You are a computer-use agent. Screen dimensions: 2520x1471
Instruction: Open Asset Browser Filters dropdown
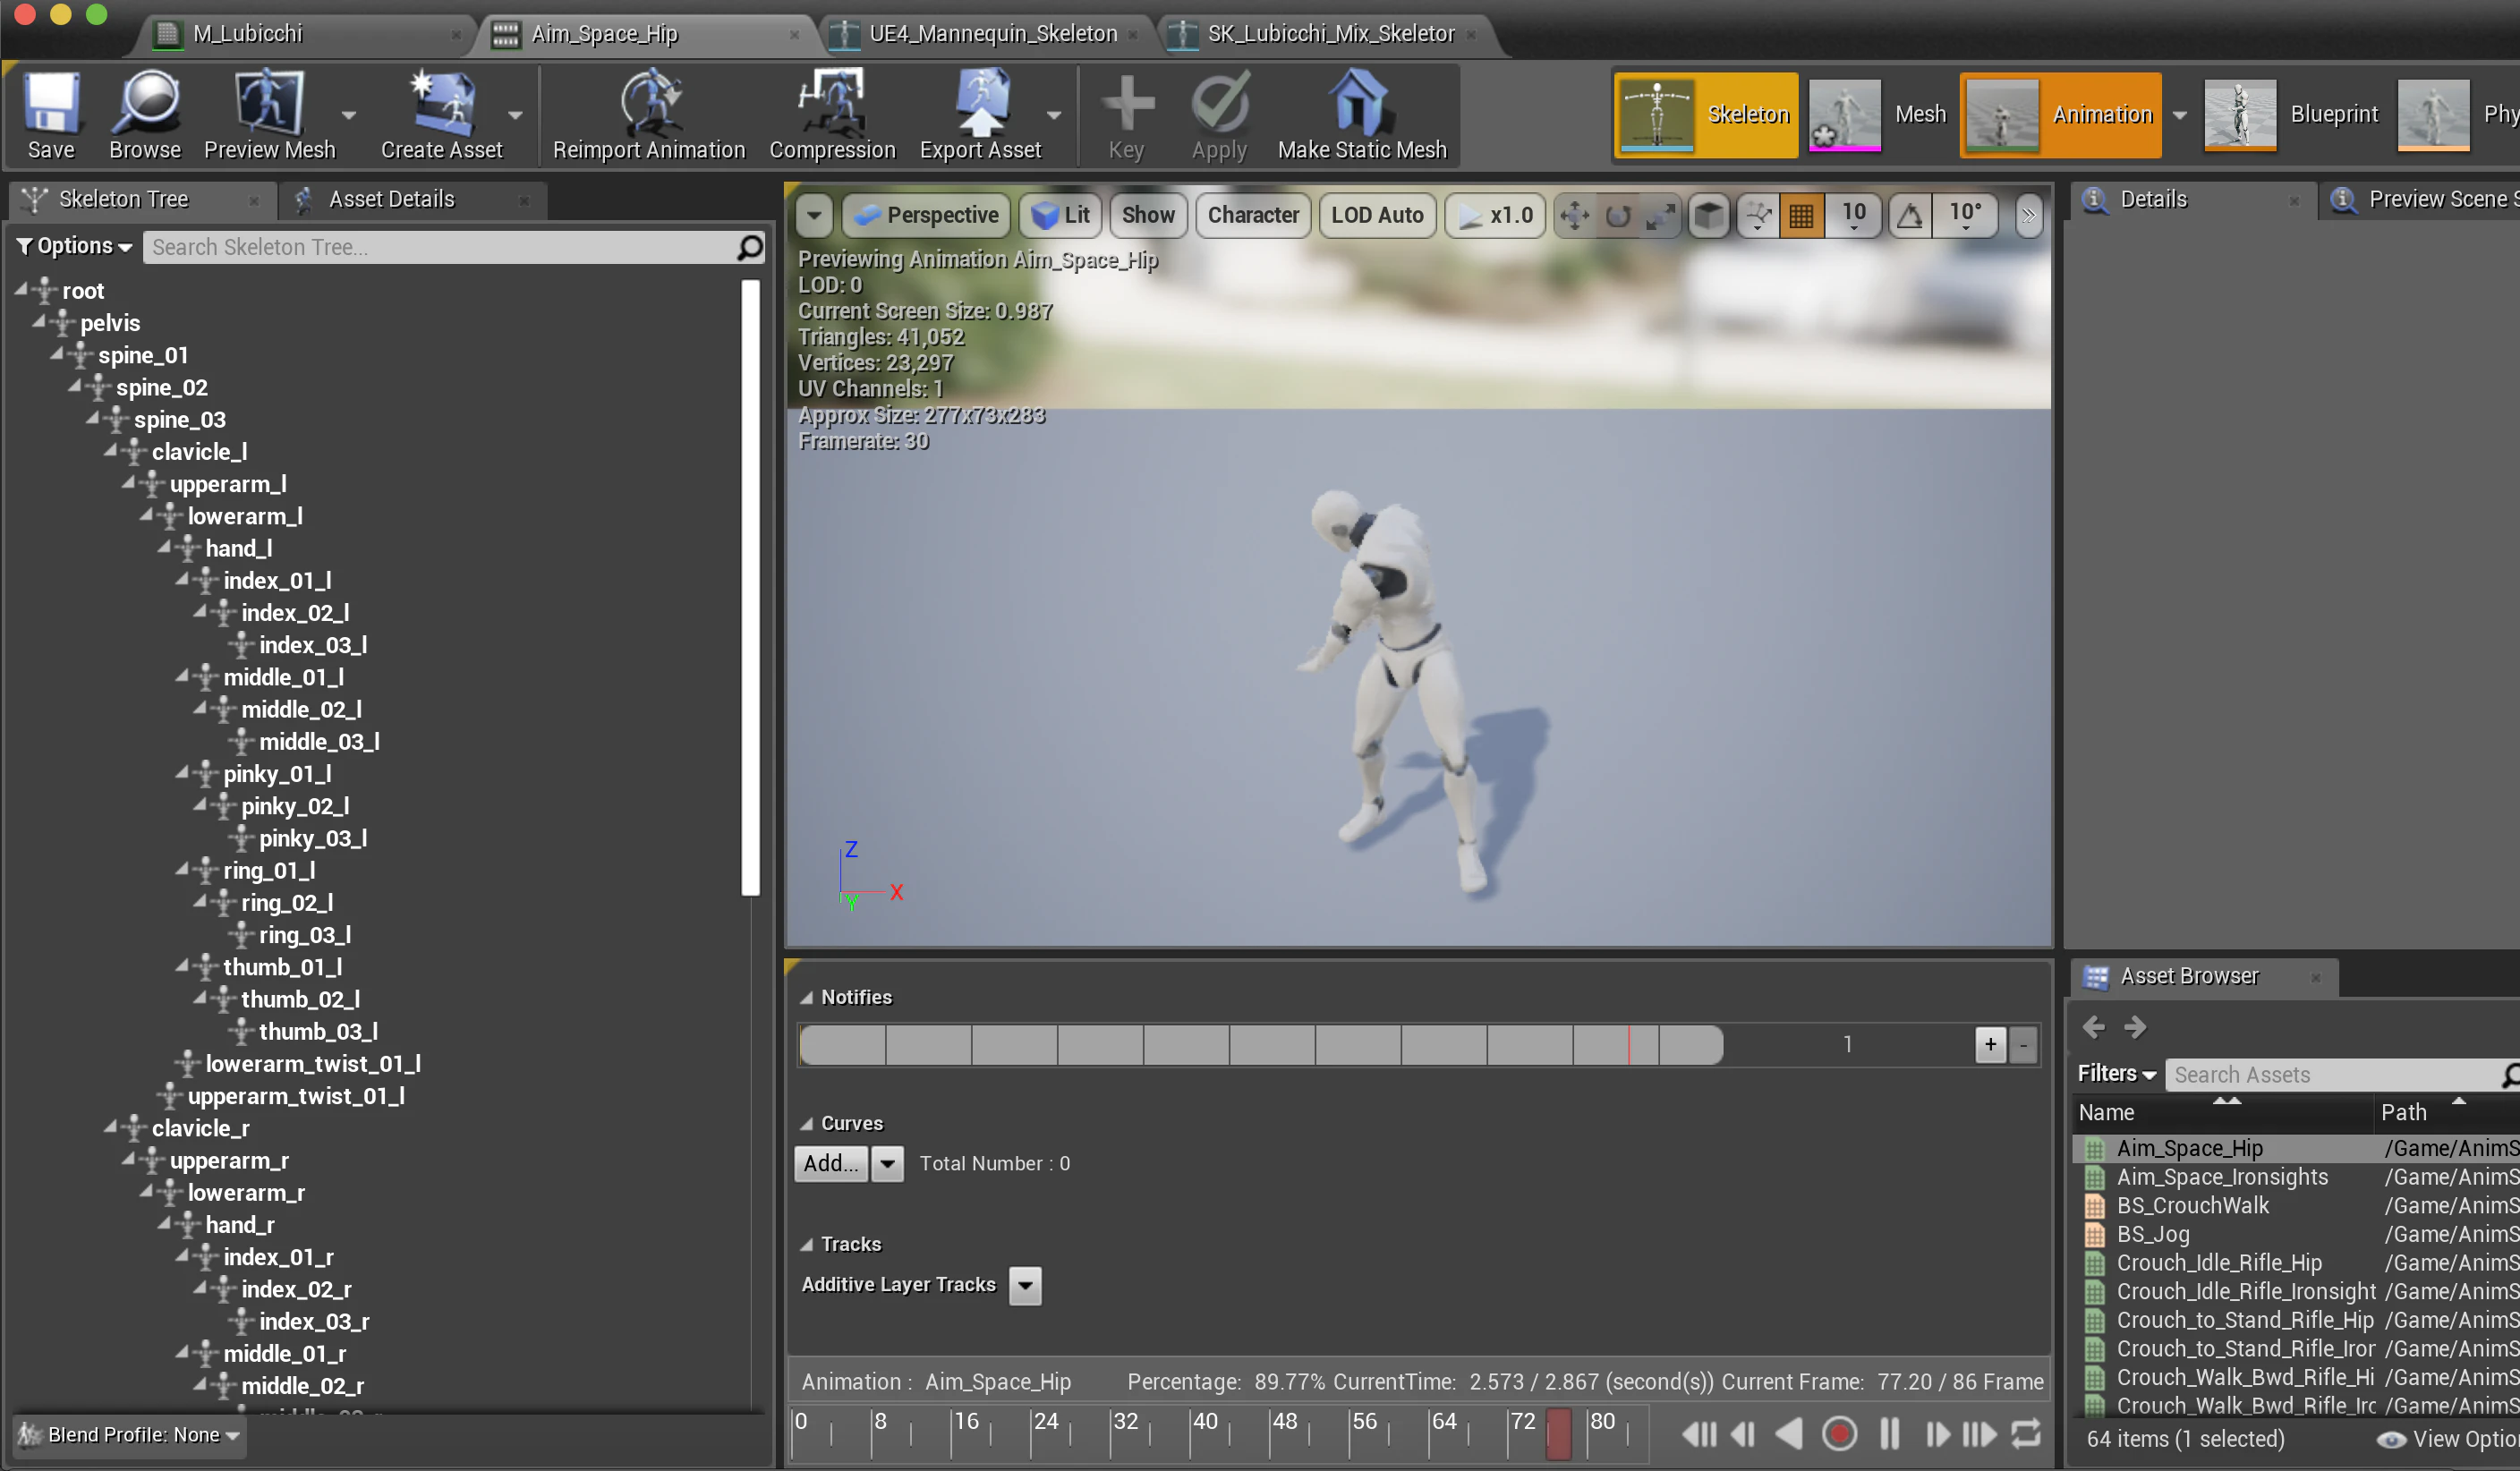(x=2116, y=1073)
